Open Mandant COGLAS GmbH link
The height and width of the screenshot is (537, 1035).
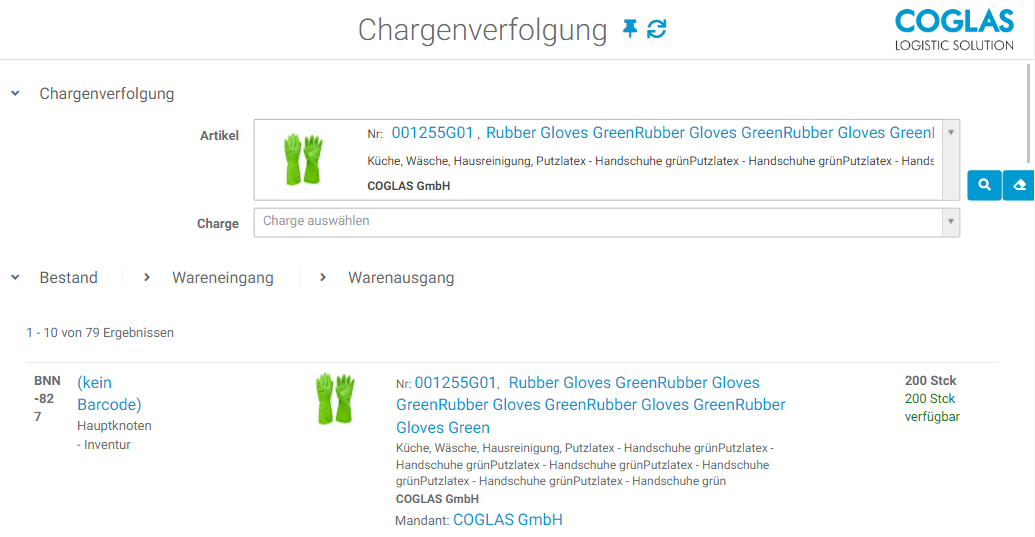tap(508, 520)
